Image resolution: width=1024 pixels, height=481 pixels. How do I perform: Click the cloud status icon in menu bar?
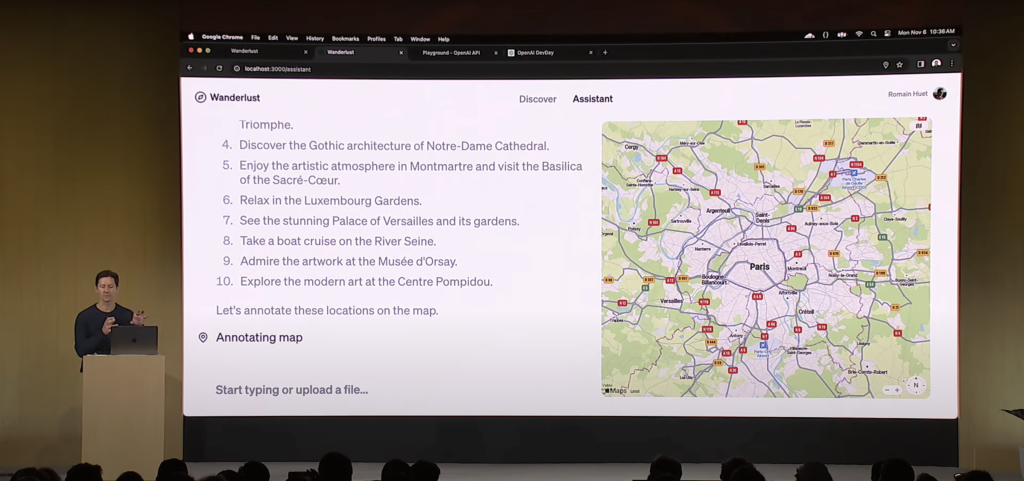810,35
